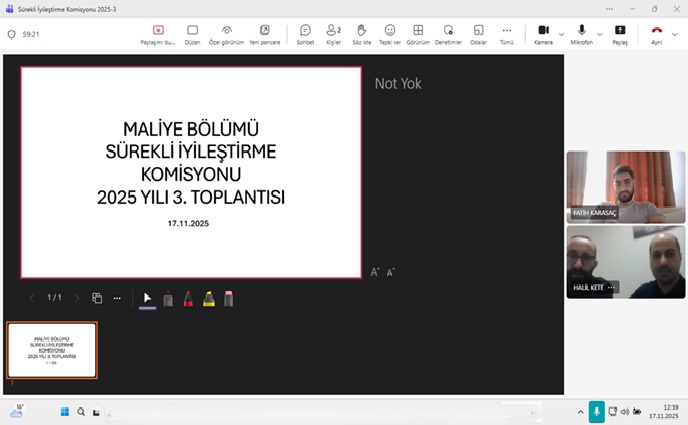
Task: Toggle the taskbar microphone indicator
Action: coord(597,411)
